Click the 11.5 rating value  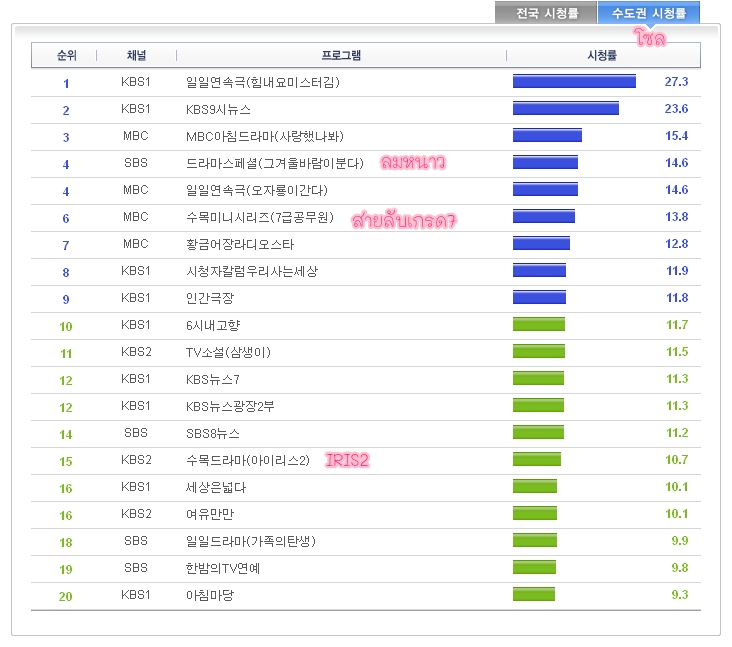point(677,352)
